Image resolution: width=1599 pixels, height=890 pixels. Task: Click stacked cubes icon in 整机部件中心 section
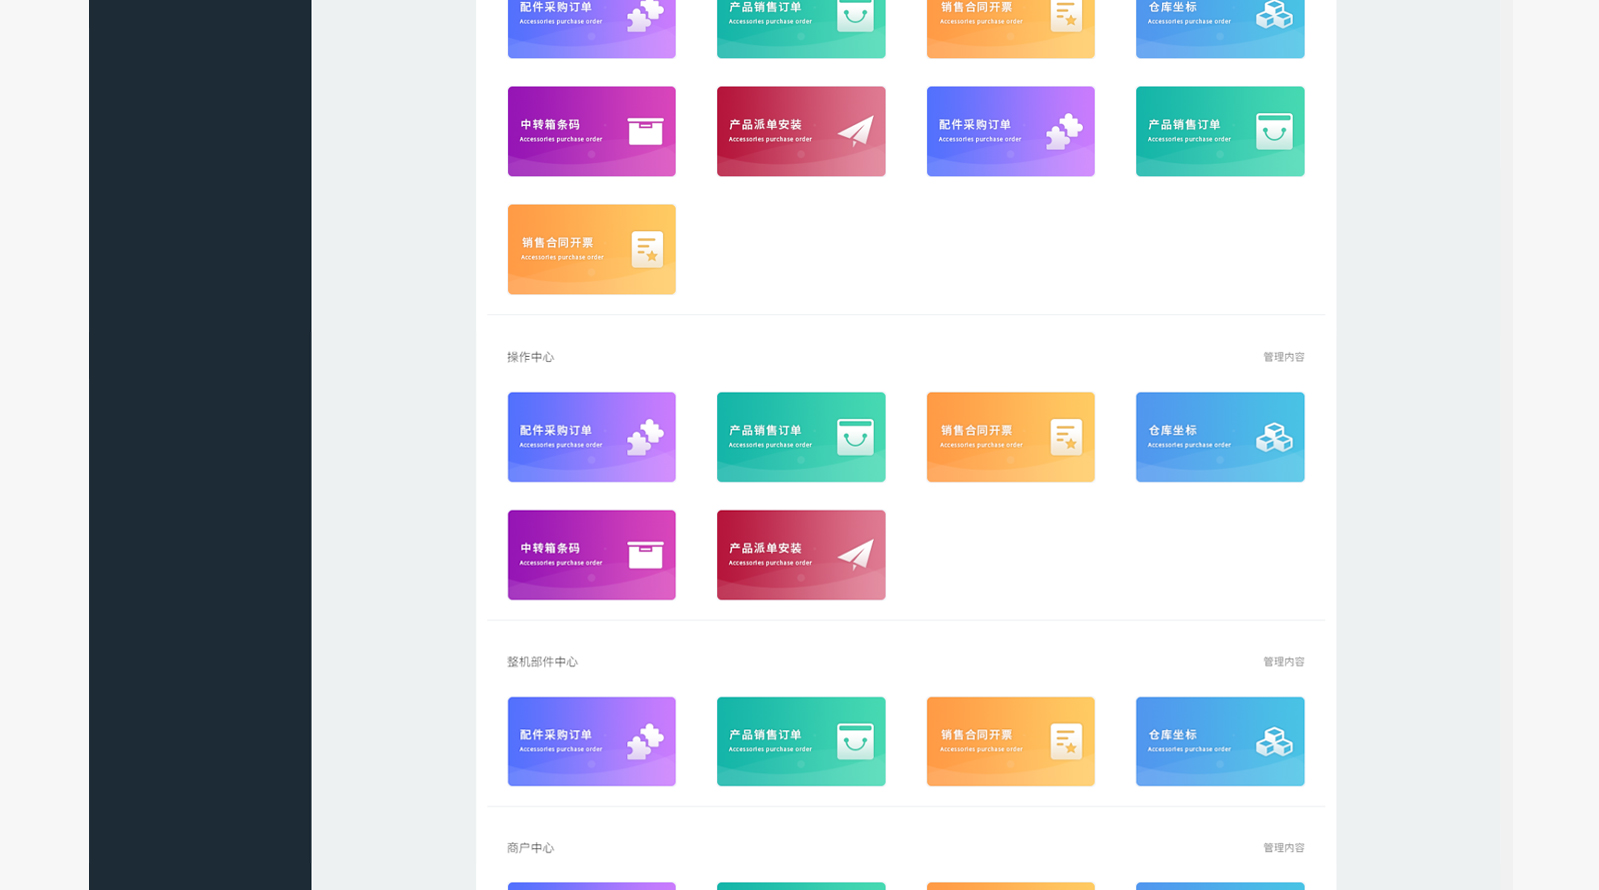(1274, 742)
